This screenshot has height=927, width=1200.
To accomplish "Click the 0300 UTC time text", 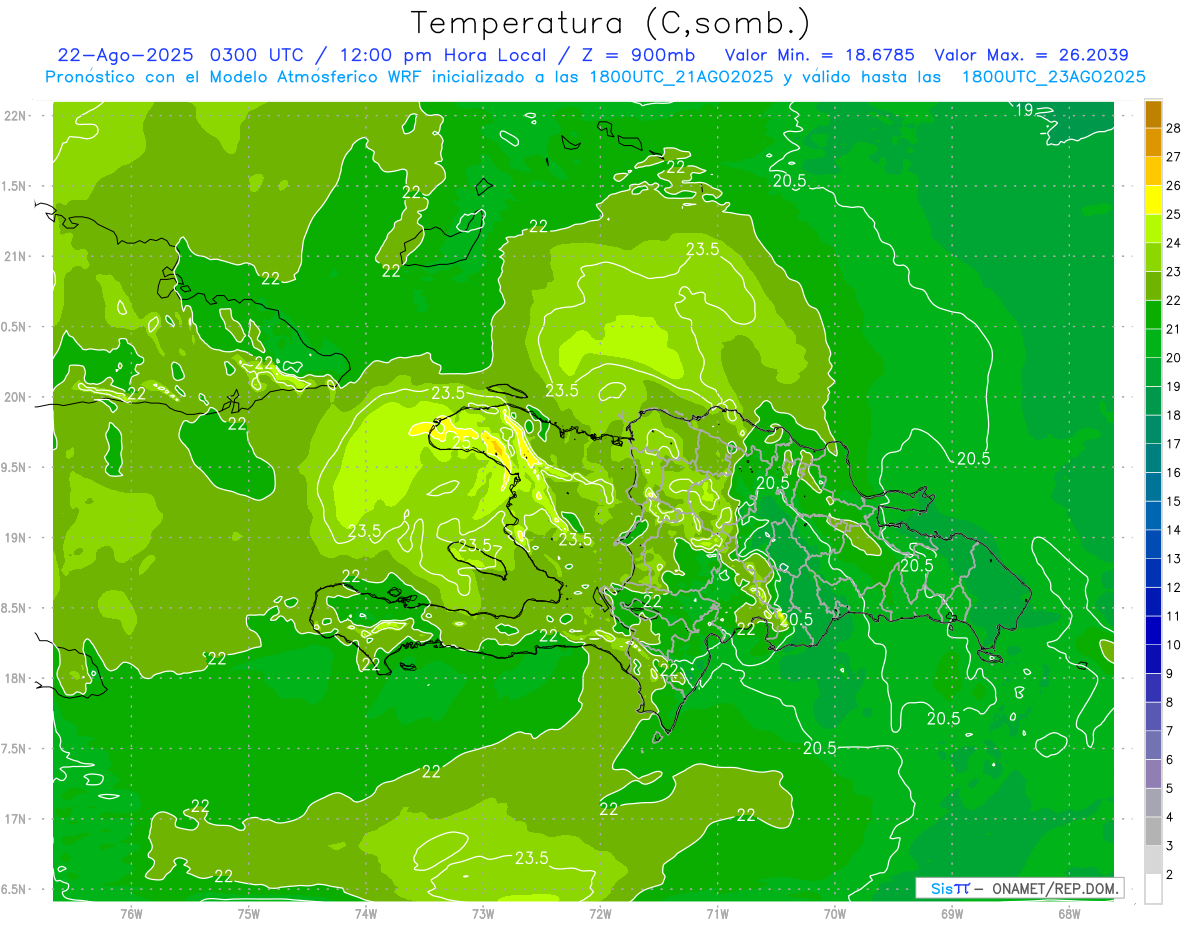I will click(x=255, y=55).
